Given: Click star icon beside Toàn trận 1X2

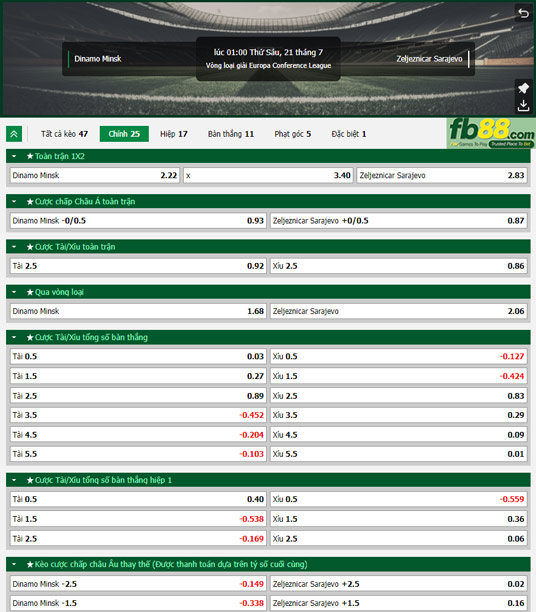Looking at the screenshot, I should [30, 156].
